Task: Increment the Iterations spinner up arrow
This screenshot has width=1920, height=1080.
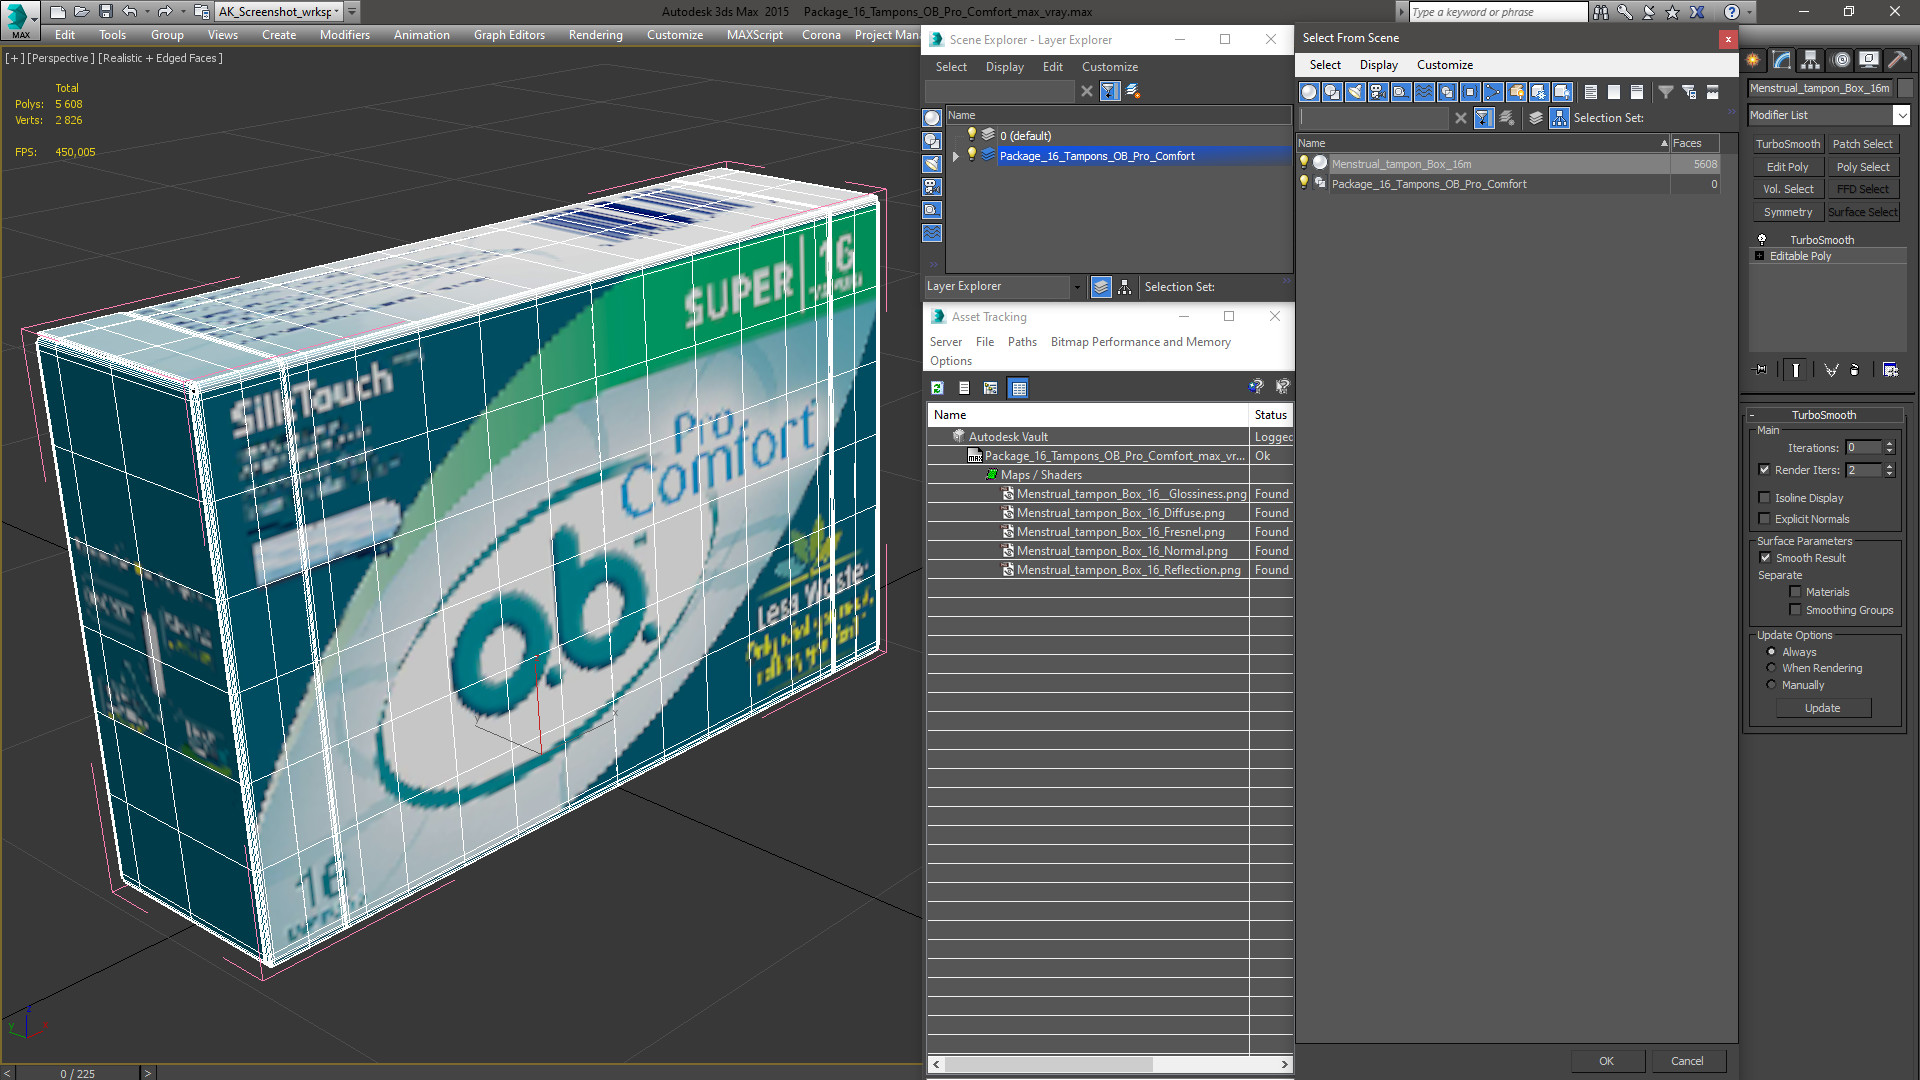Action: [x=1889, y=444]
